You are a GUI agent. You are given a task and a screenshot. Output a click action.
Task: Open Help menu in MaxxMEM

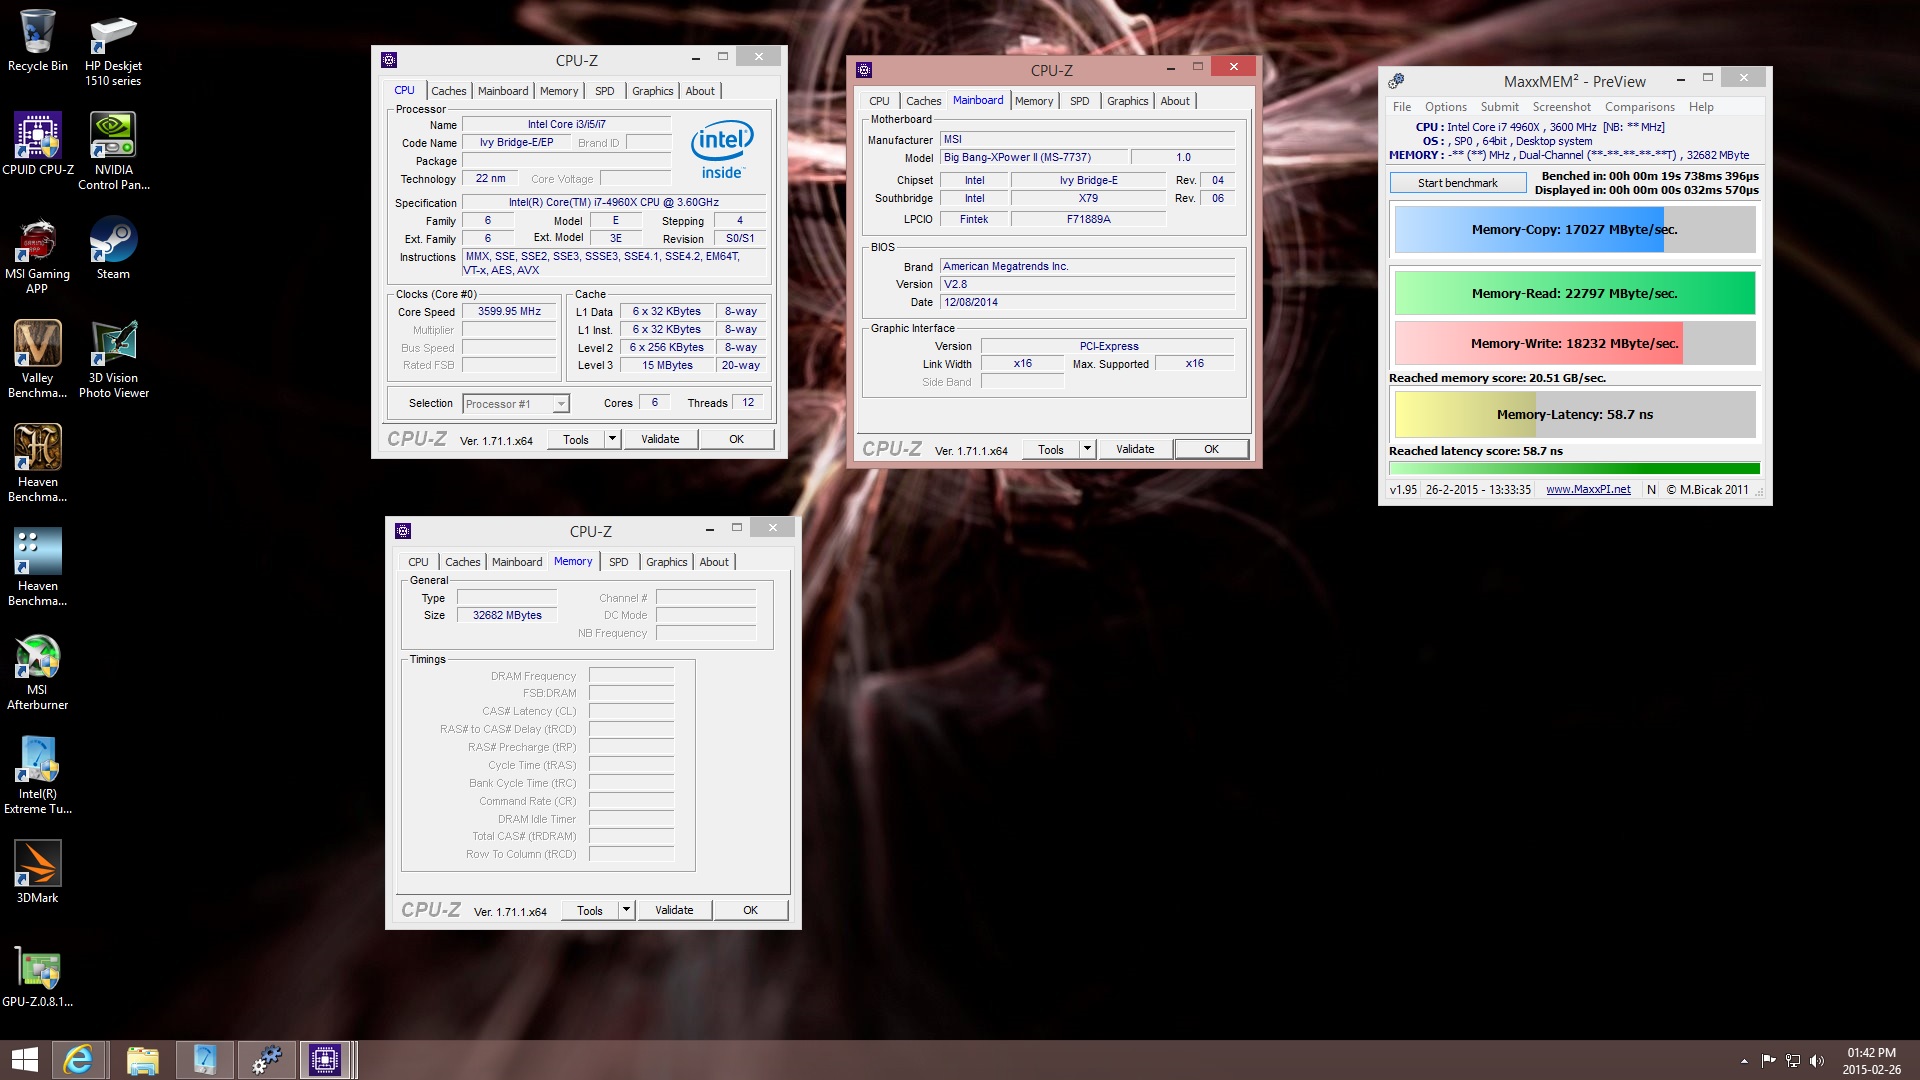pyautogui.click(x=1701, y=107)
